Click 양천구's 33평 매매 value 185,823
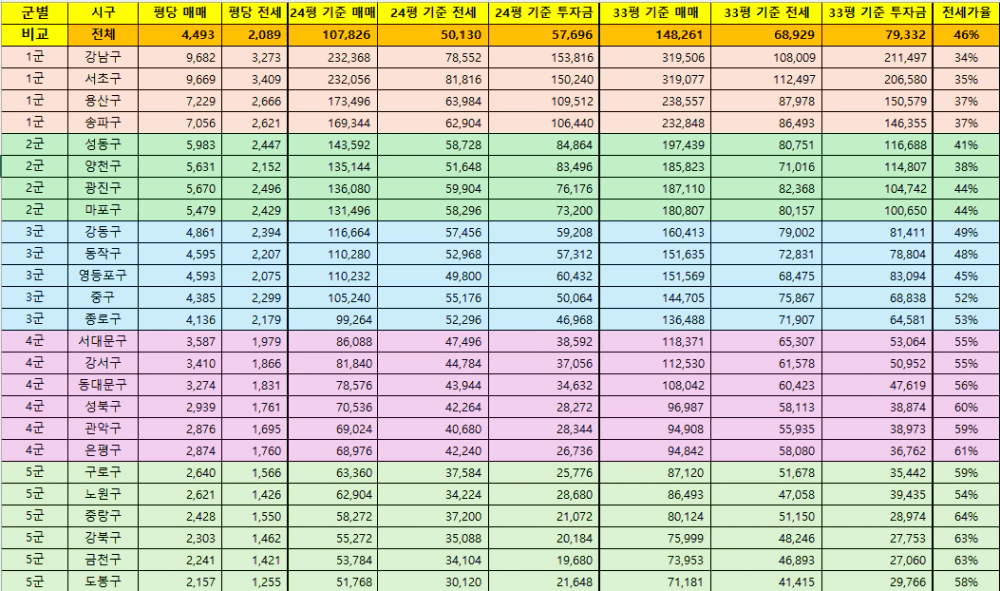The image size is (1000, 591). (655, 166)
